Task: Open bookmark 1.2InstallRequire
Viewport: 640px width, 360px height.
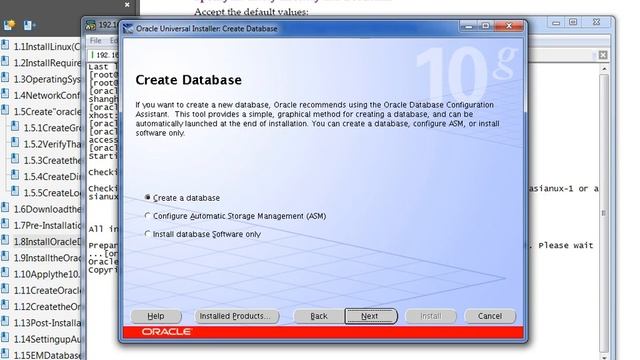Action: (47, 63)
